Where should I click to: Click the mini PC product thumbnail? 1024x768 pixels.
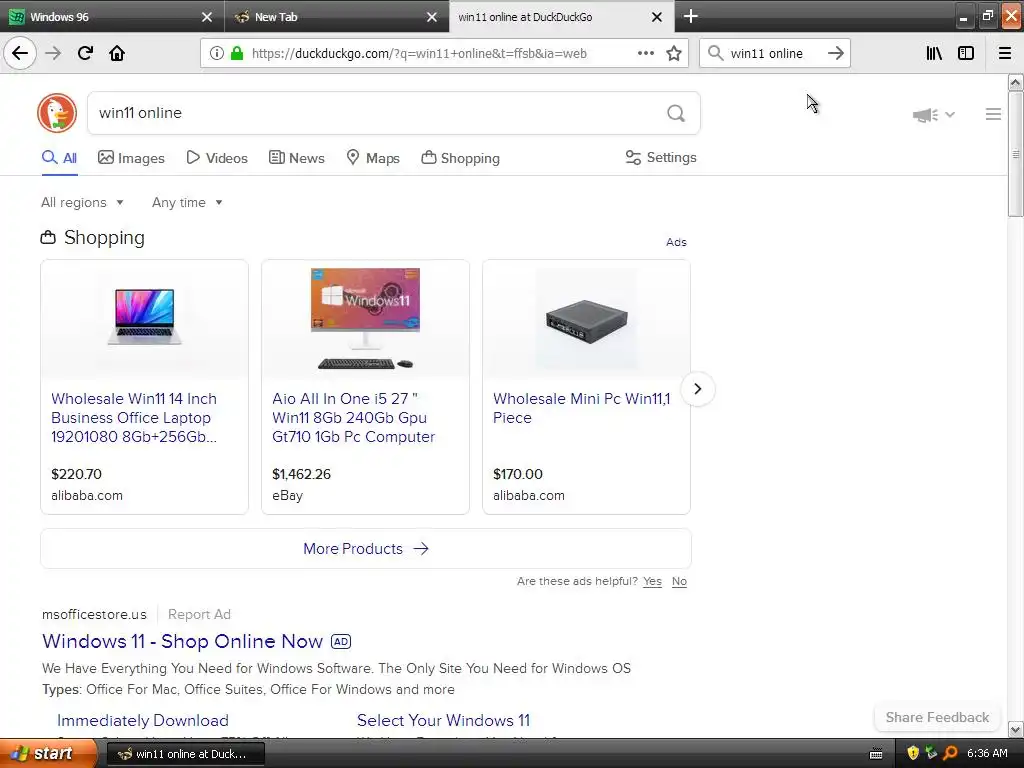(586, 318)
